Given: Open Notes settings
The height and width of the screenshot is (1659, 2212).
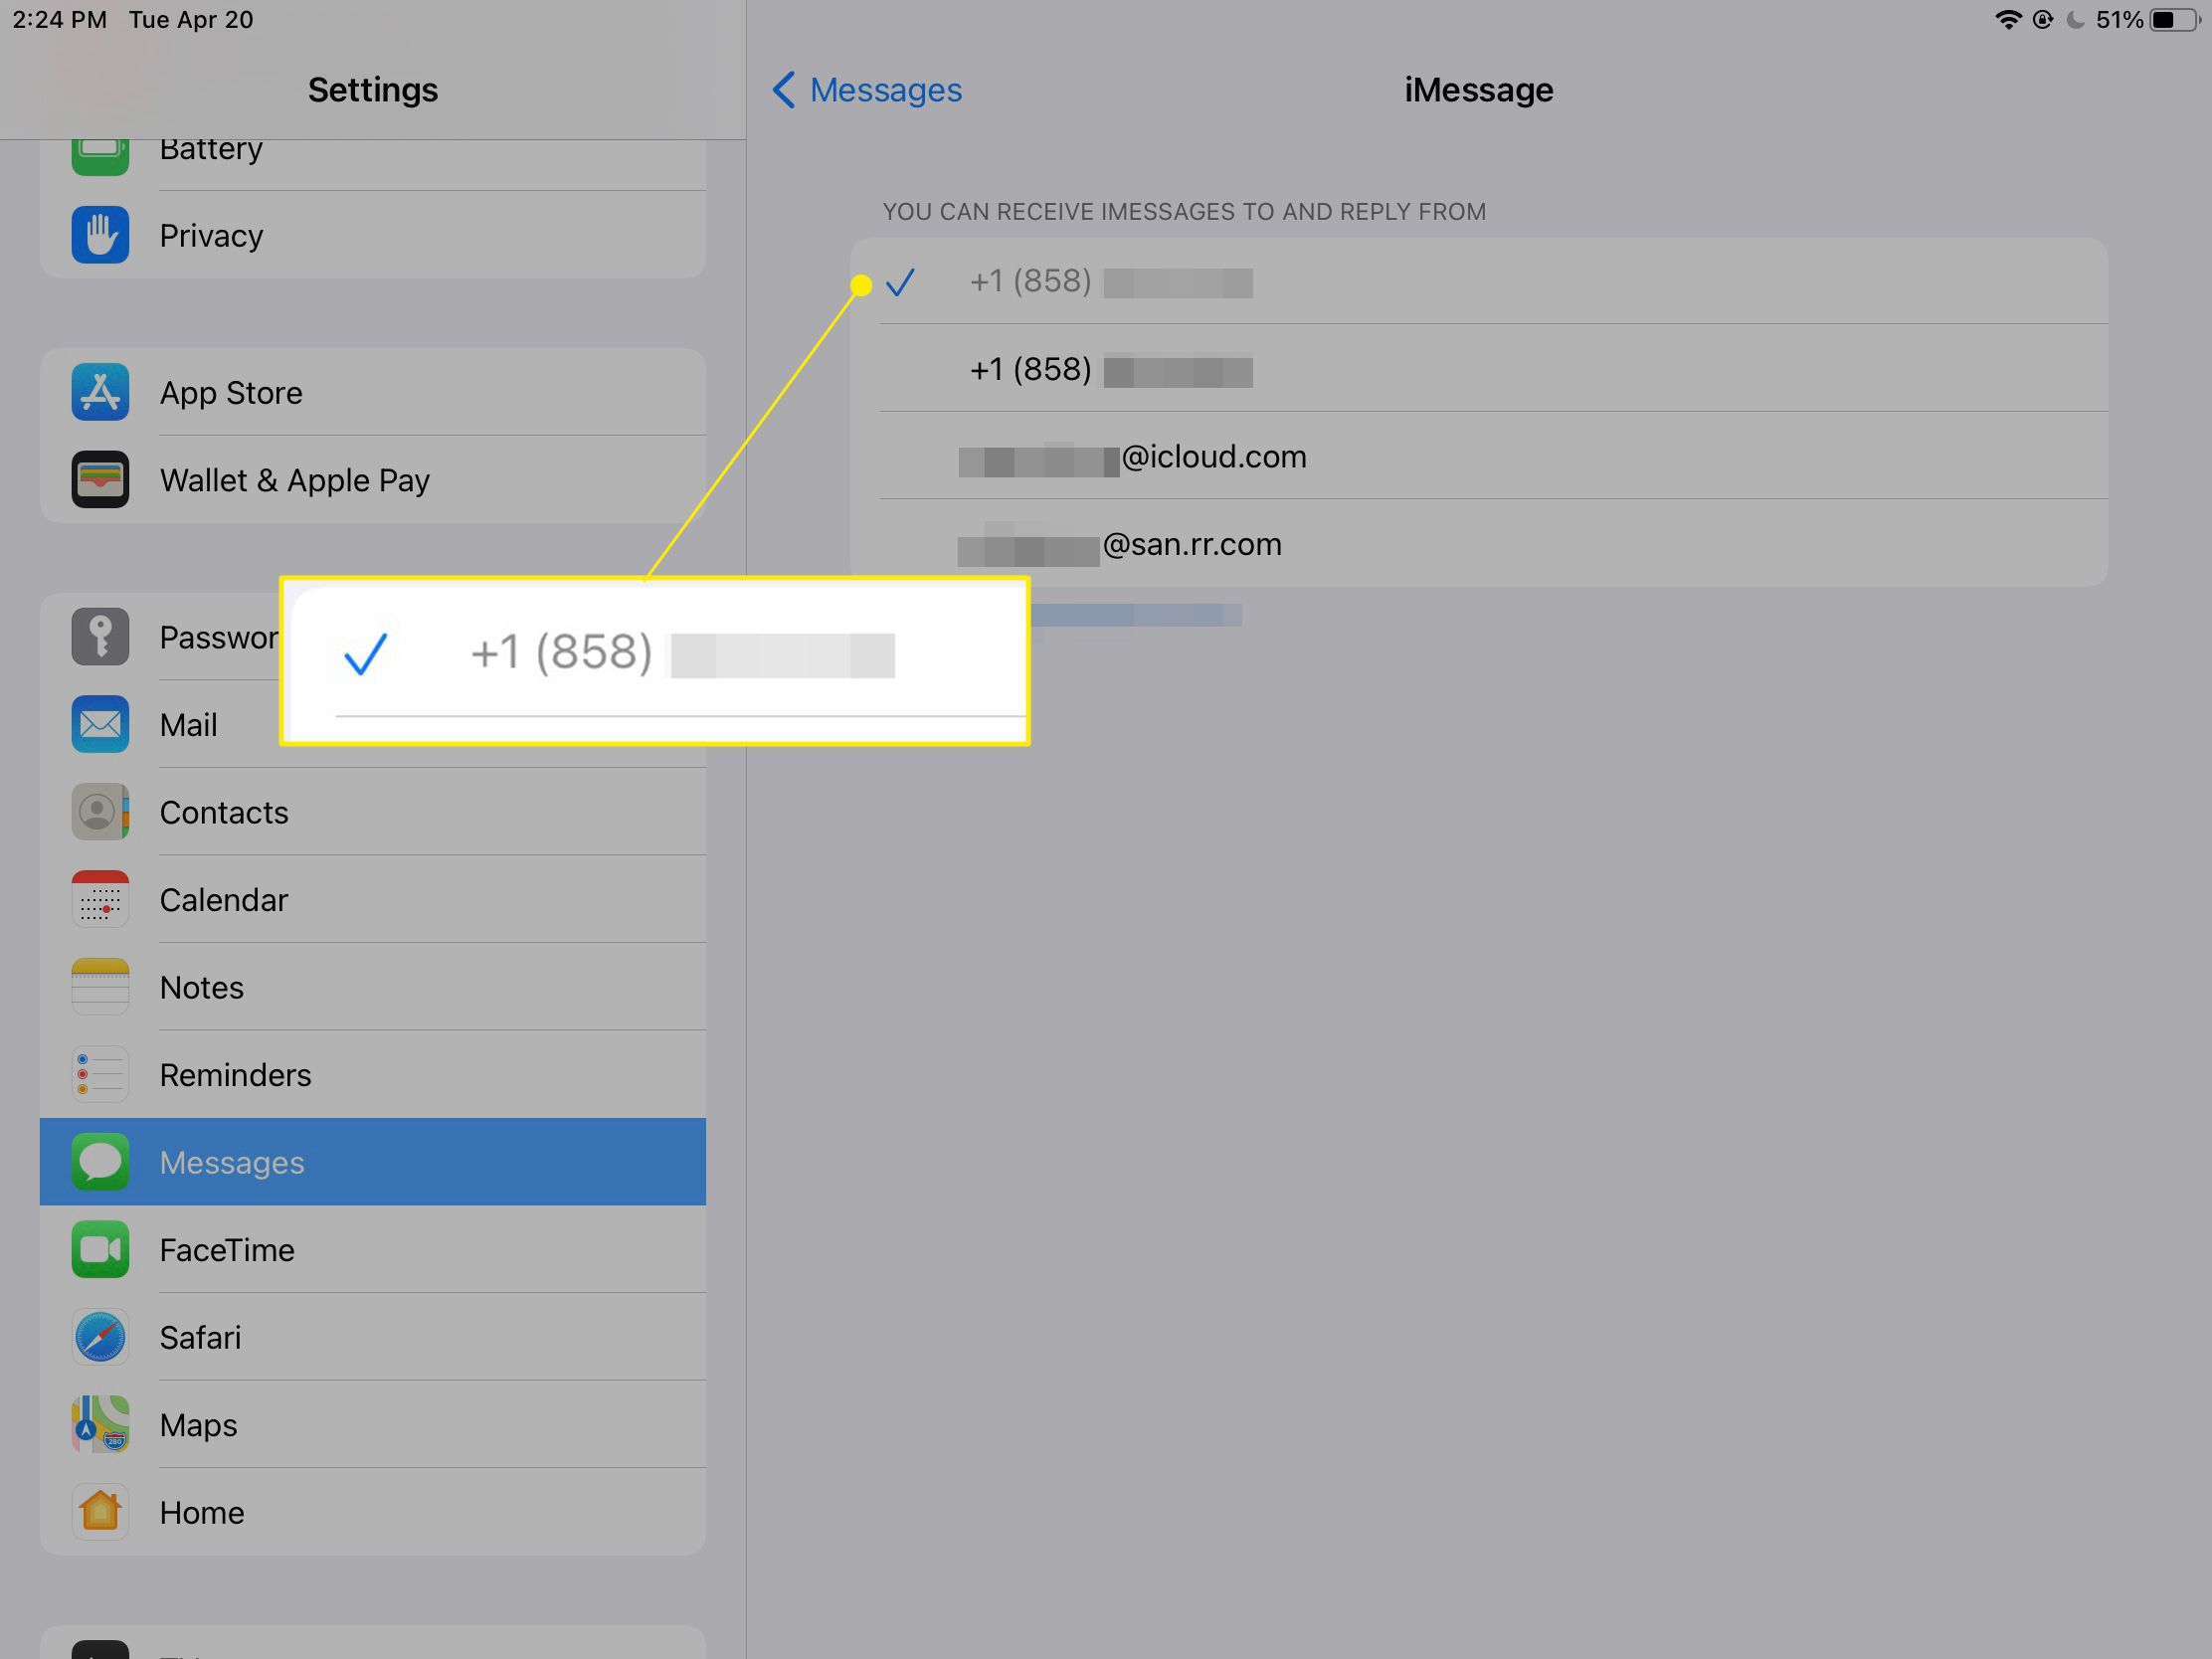Looking at the screenshot, I should click(x=373, y=986).
